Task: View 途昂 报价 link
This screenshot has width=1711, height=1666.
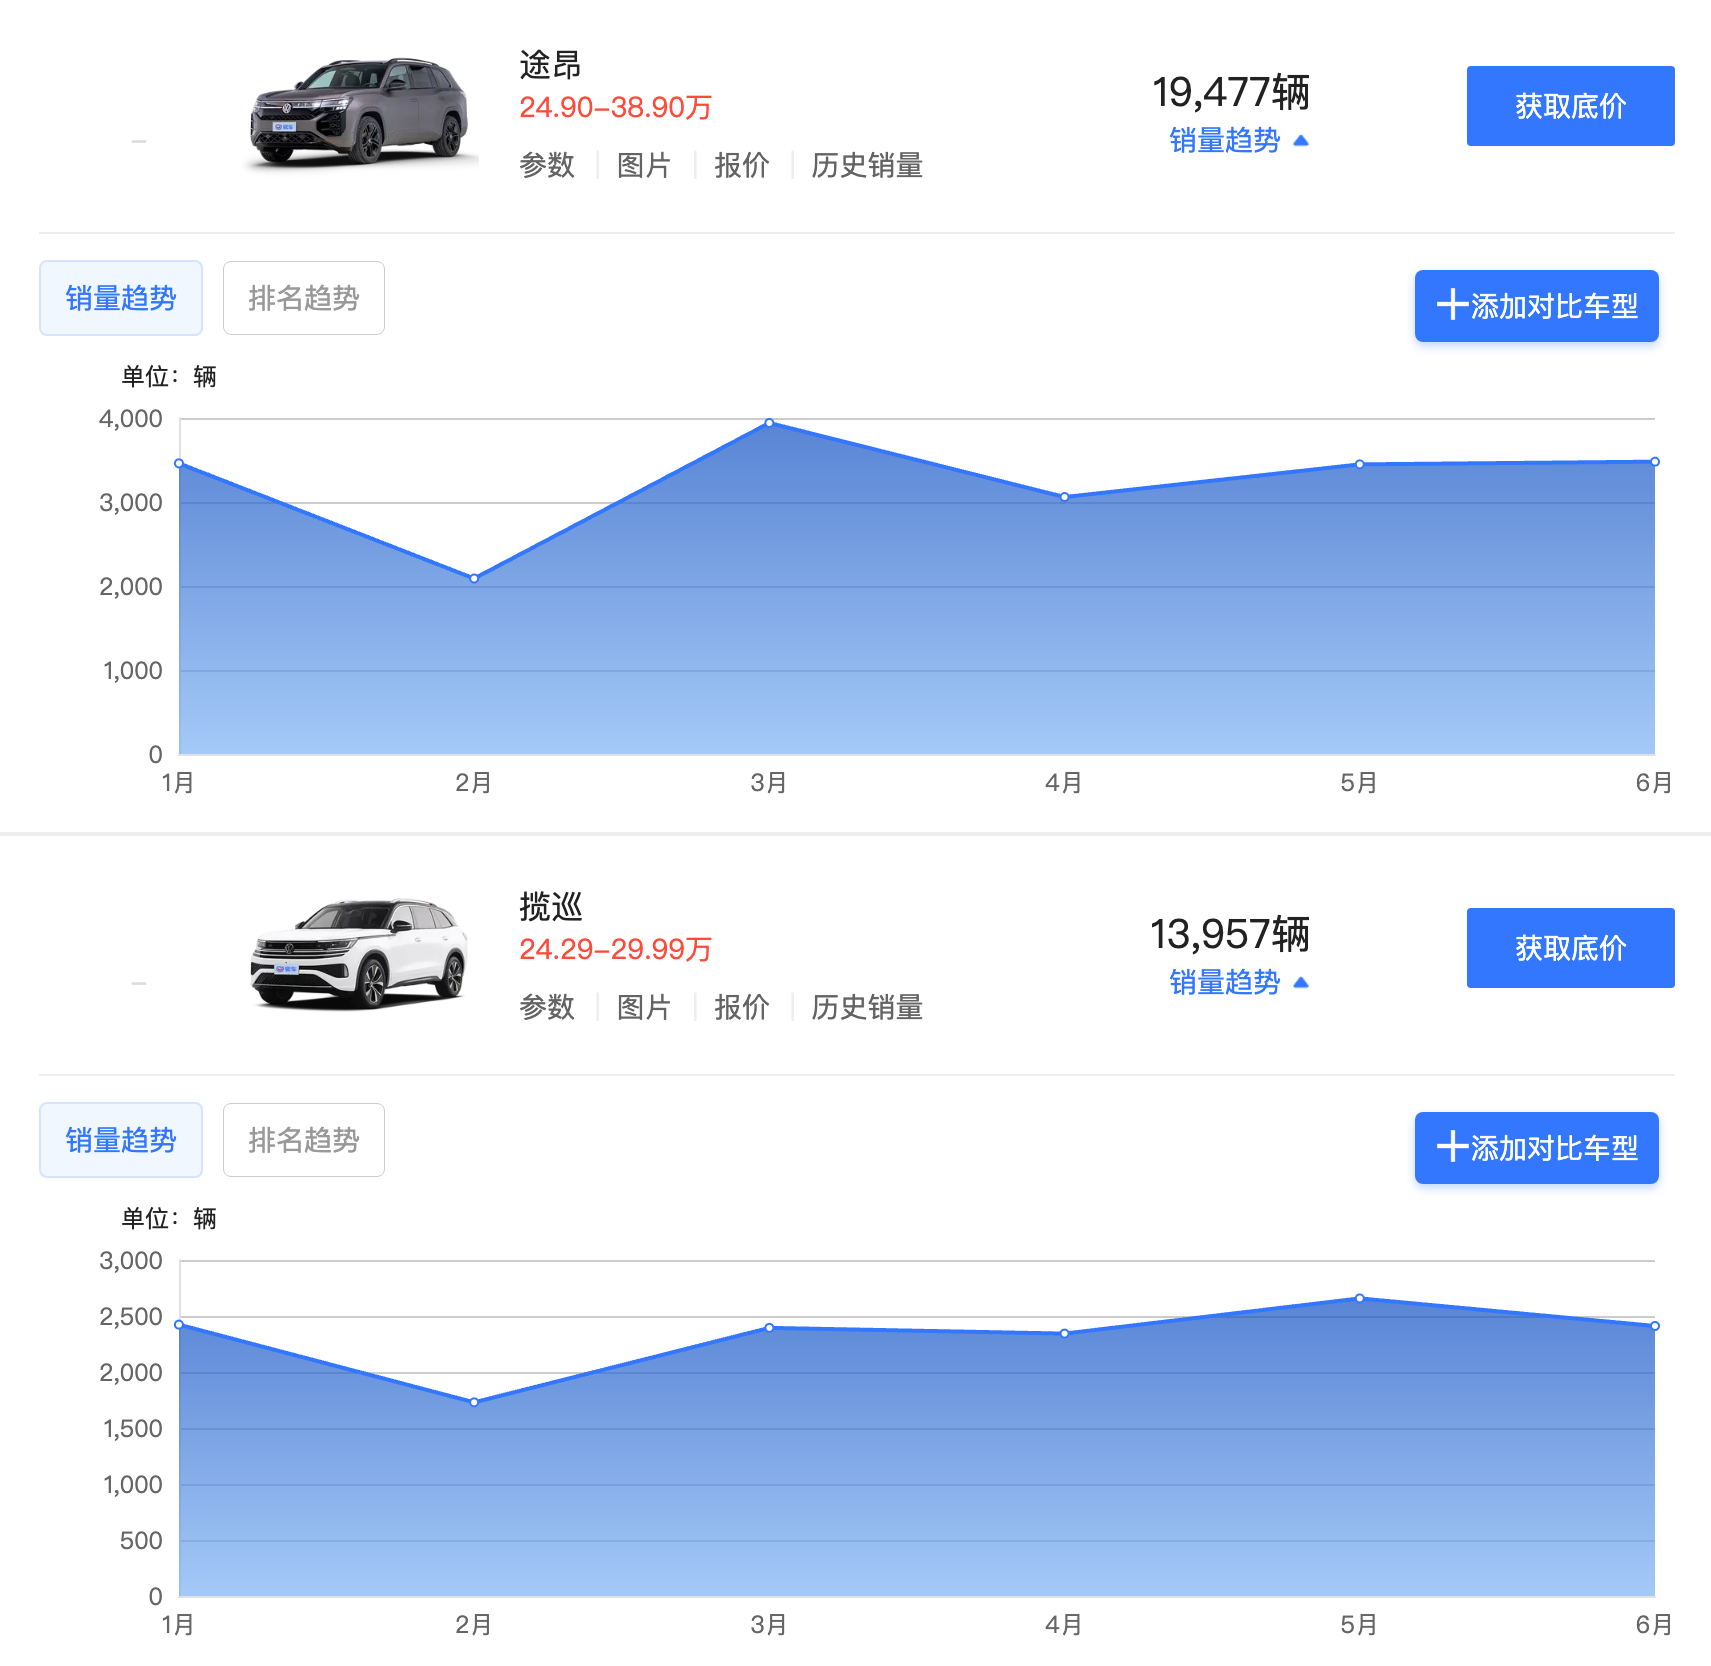Action: 741,165
